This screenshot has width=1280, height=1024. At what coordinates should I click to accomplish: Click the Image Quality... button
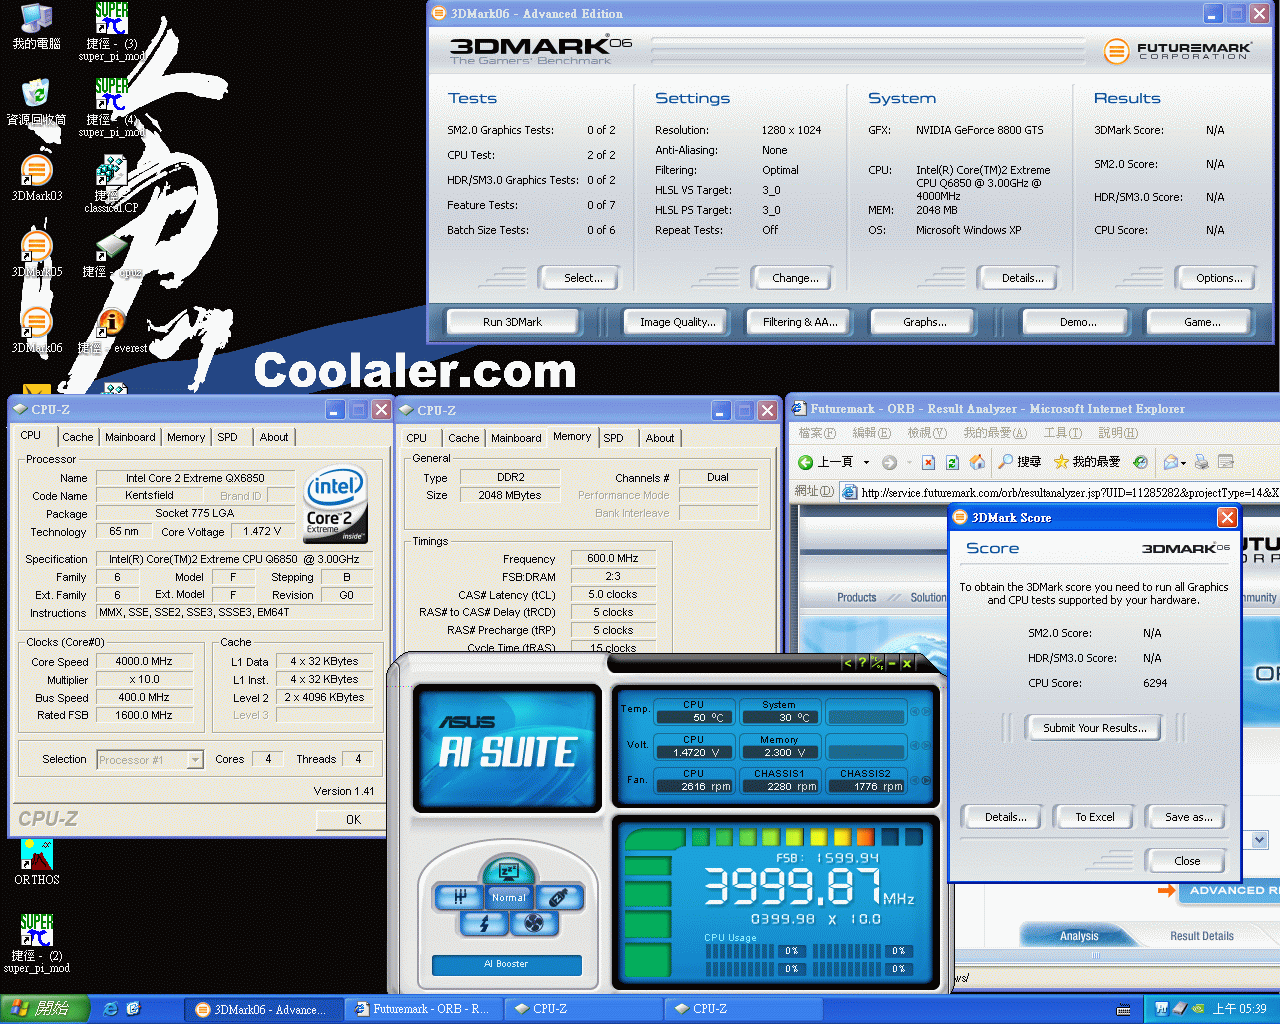pyautogui.click(x=678, y=322)
